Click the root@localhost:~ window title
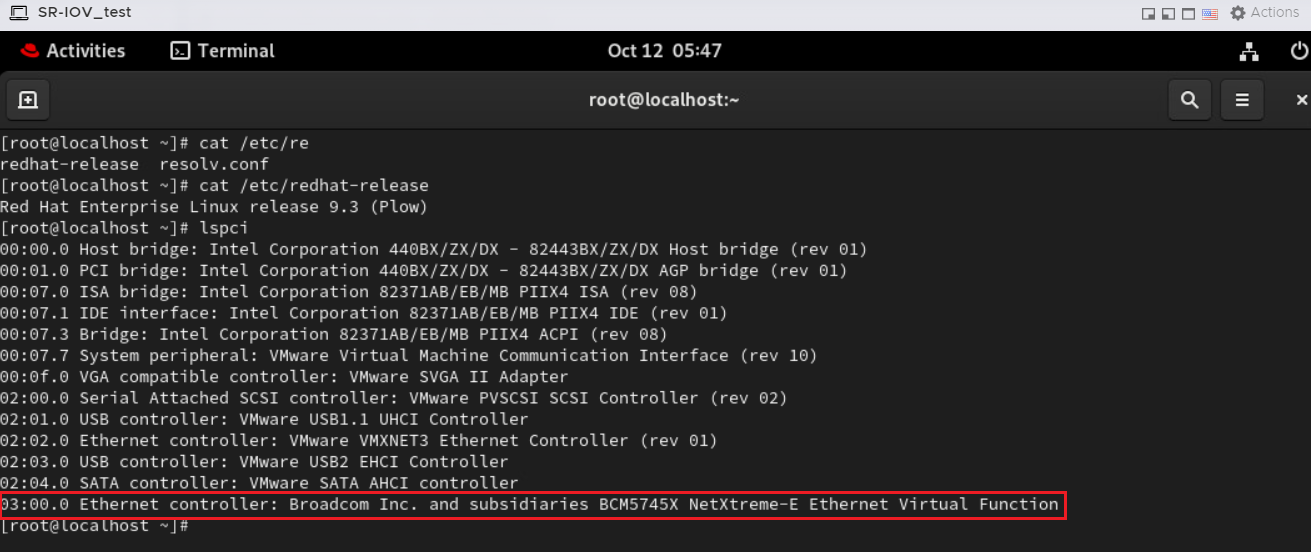 tap(664, 100)
